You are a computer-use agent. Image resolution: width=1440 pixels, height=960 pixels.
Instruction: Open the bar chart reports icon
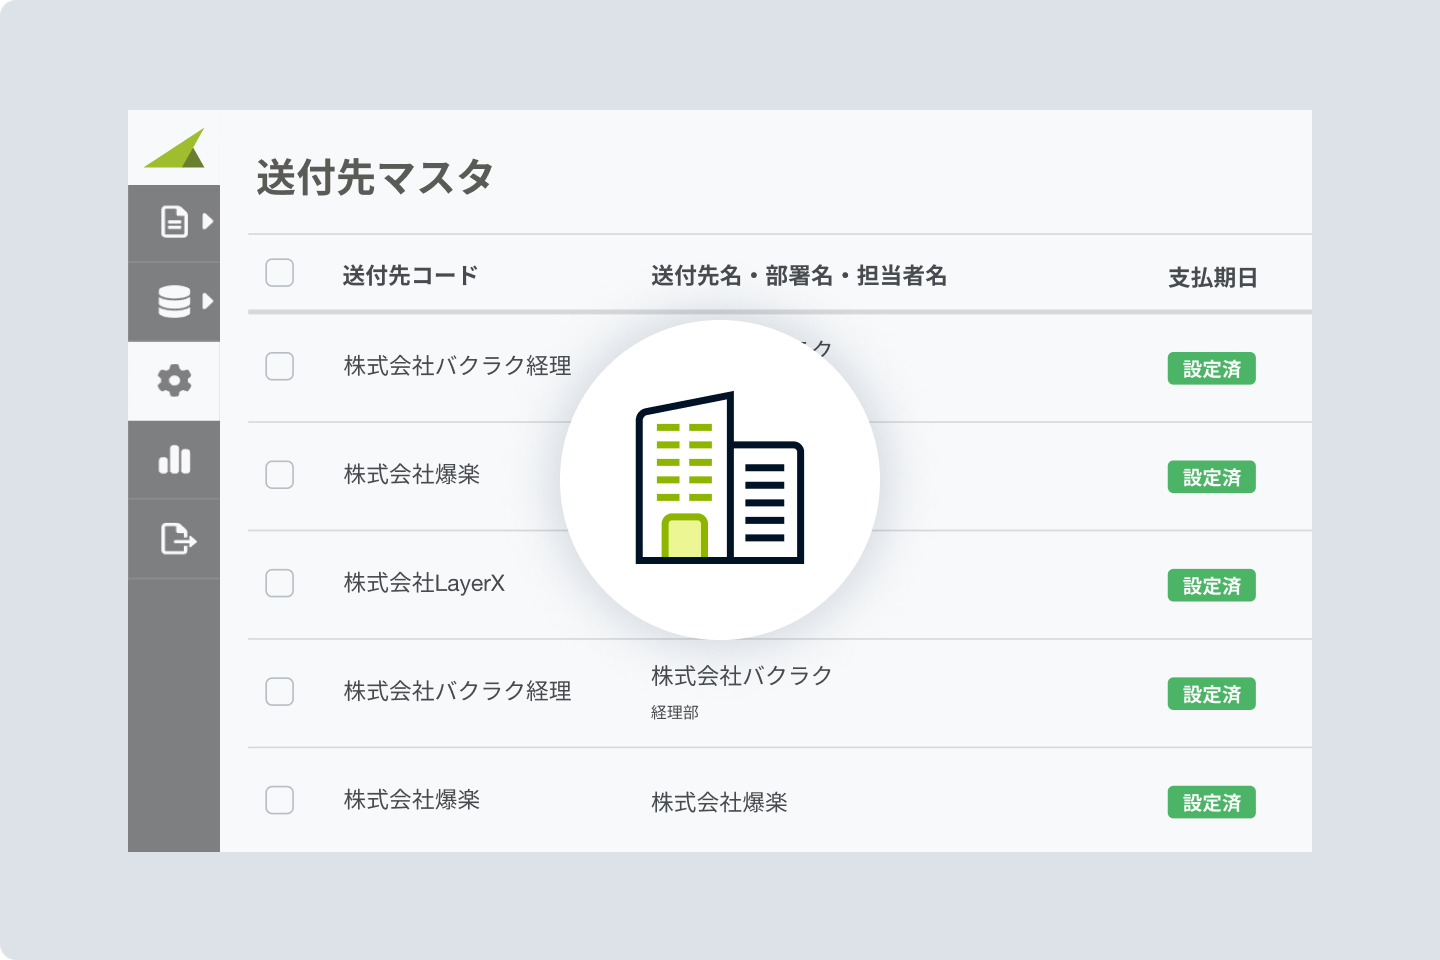coord(174,460)
